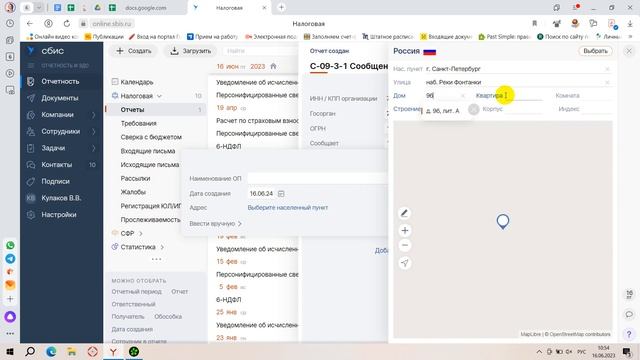The width and height of the screenshot is (640, 360).
Task: Open Исходящие письма
Action: [150, 164]
